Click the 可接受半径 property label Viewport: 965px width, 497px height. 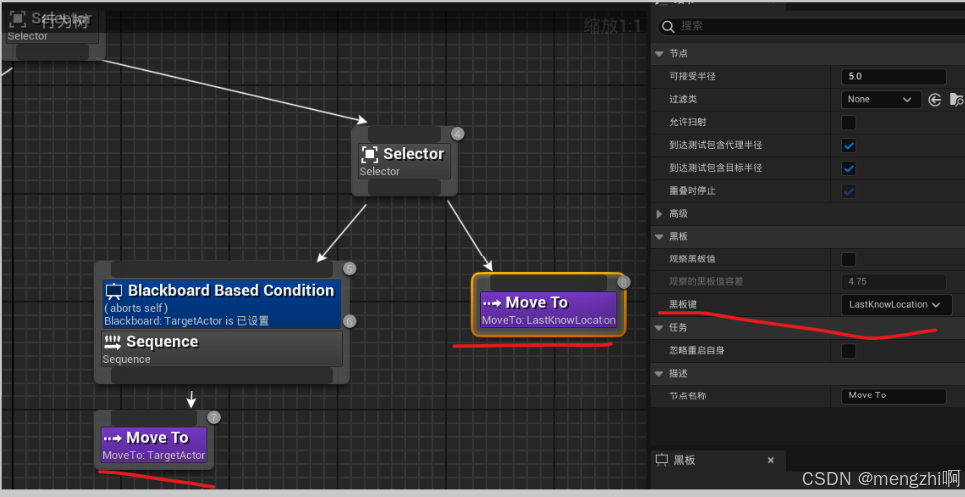[x=692, y=77]
